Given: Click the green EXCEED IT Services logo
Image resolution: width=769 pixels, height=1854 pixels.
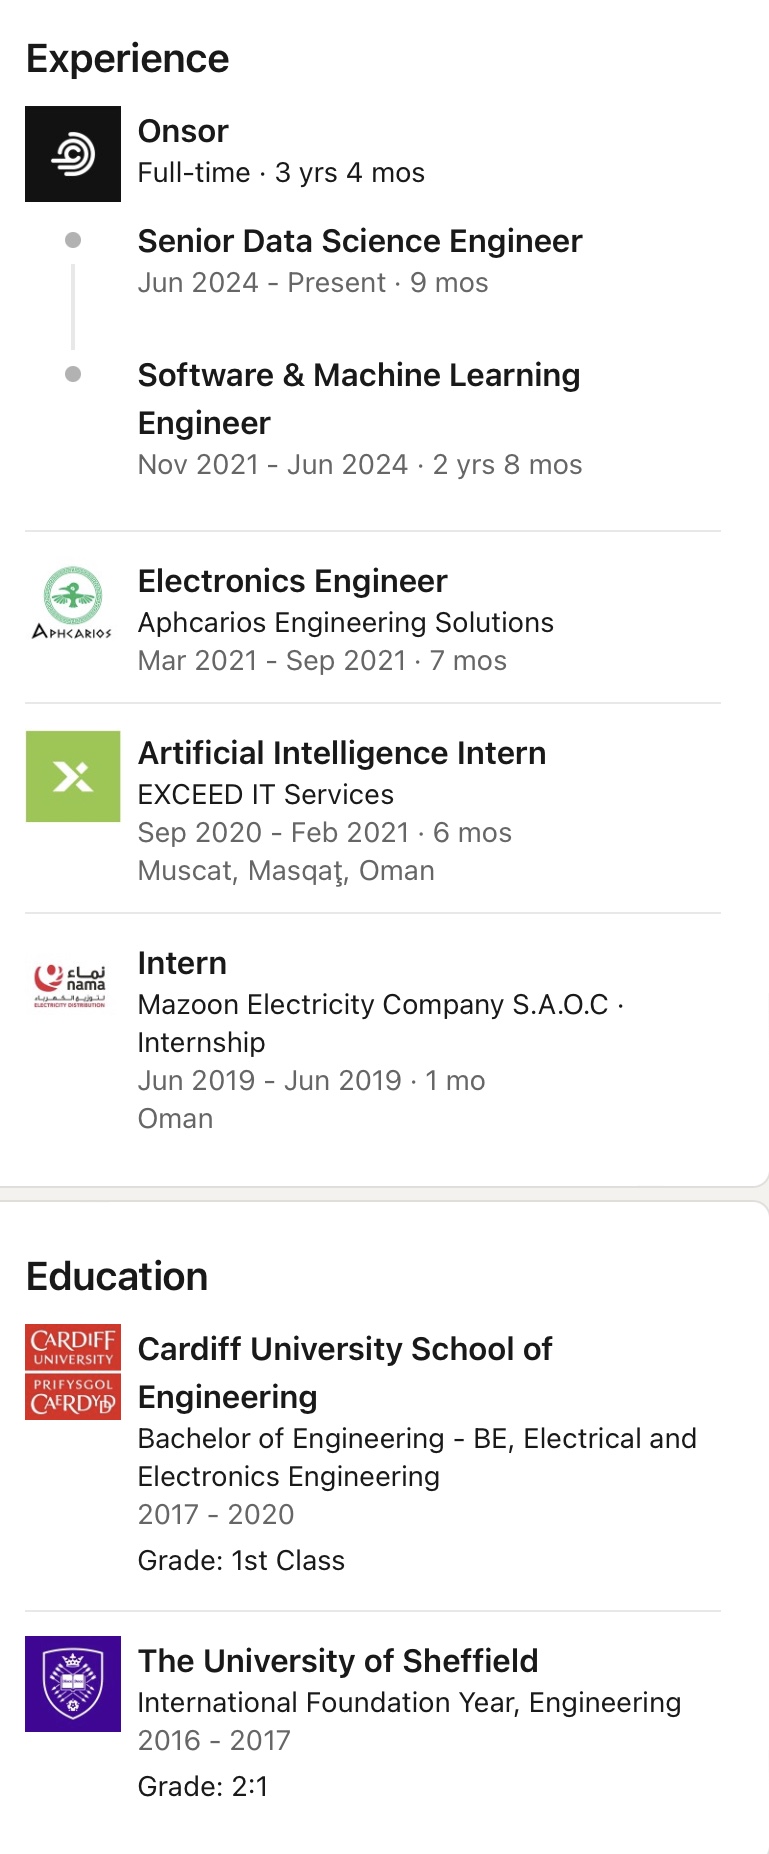Looking at the screenshot, I should click(73, 776).
